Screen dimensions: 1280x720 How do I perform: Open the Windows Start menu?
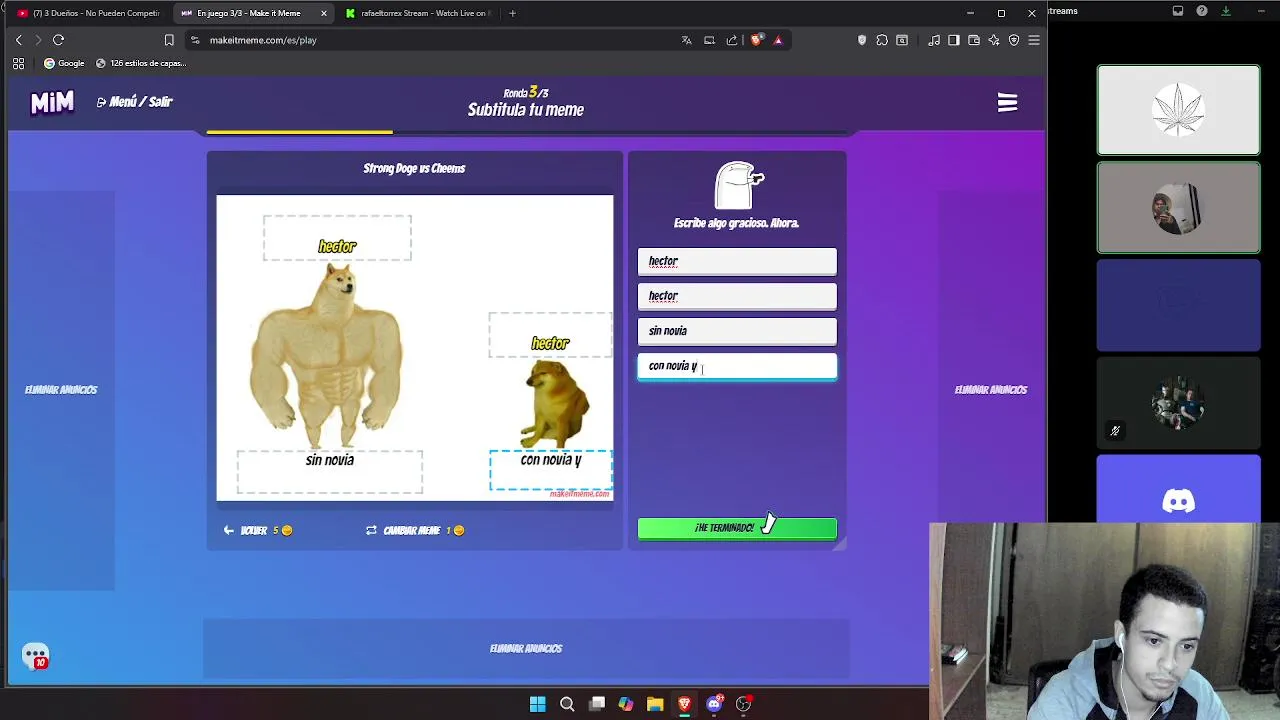[x=538, y=704]
